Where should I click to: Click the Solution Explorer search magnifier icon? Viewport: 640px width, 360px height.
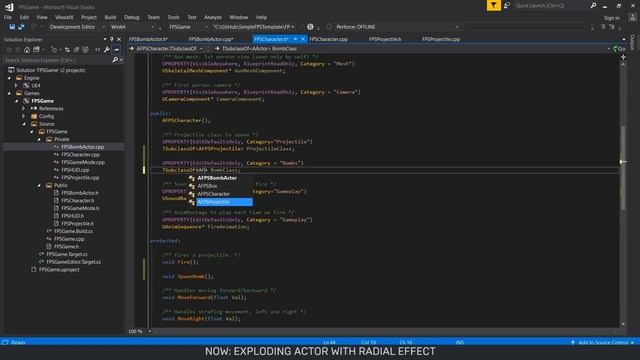click(x=115, y=60)
